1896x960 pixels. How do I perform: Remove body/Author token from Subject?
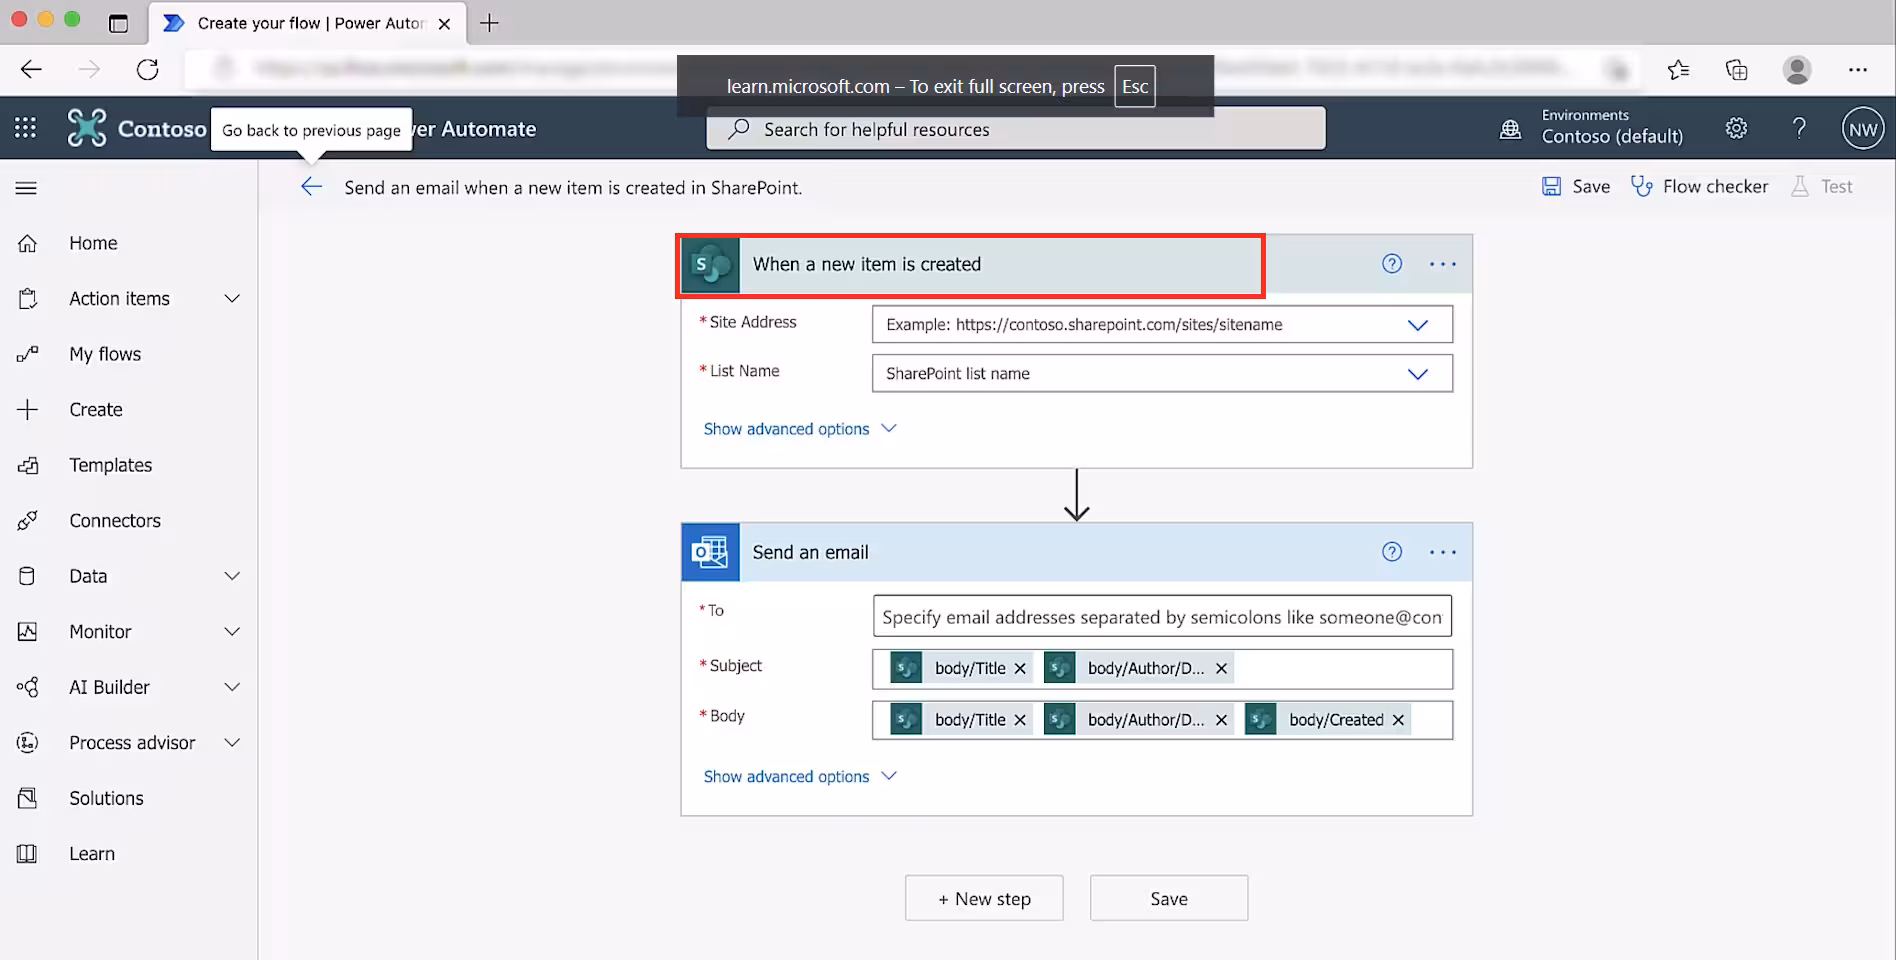pos(1221,669)
